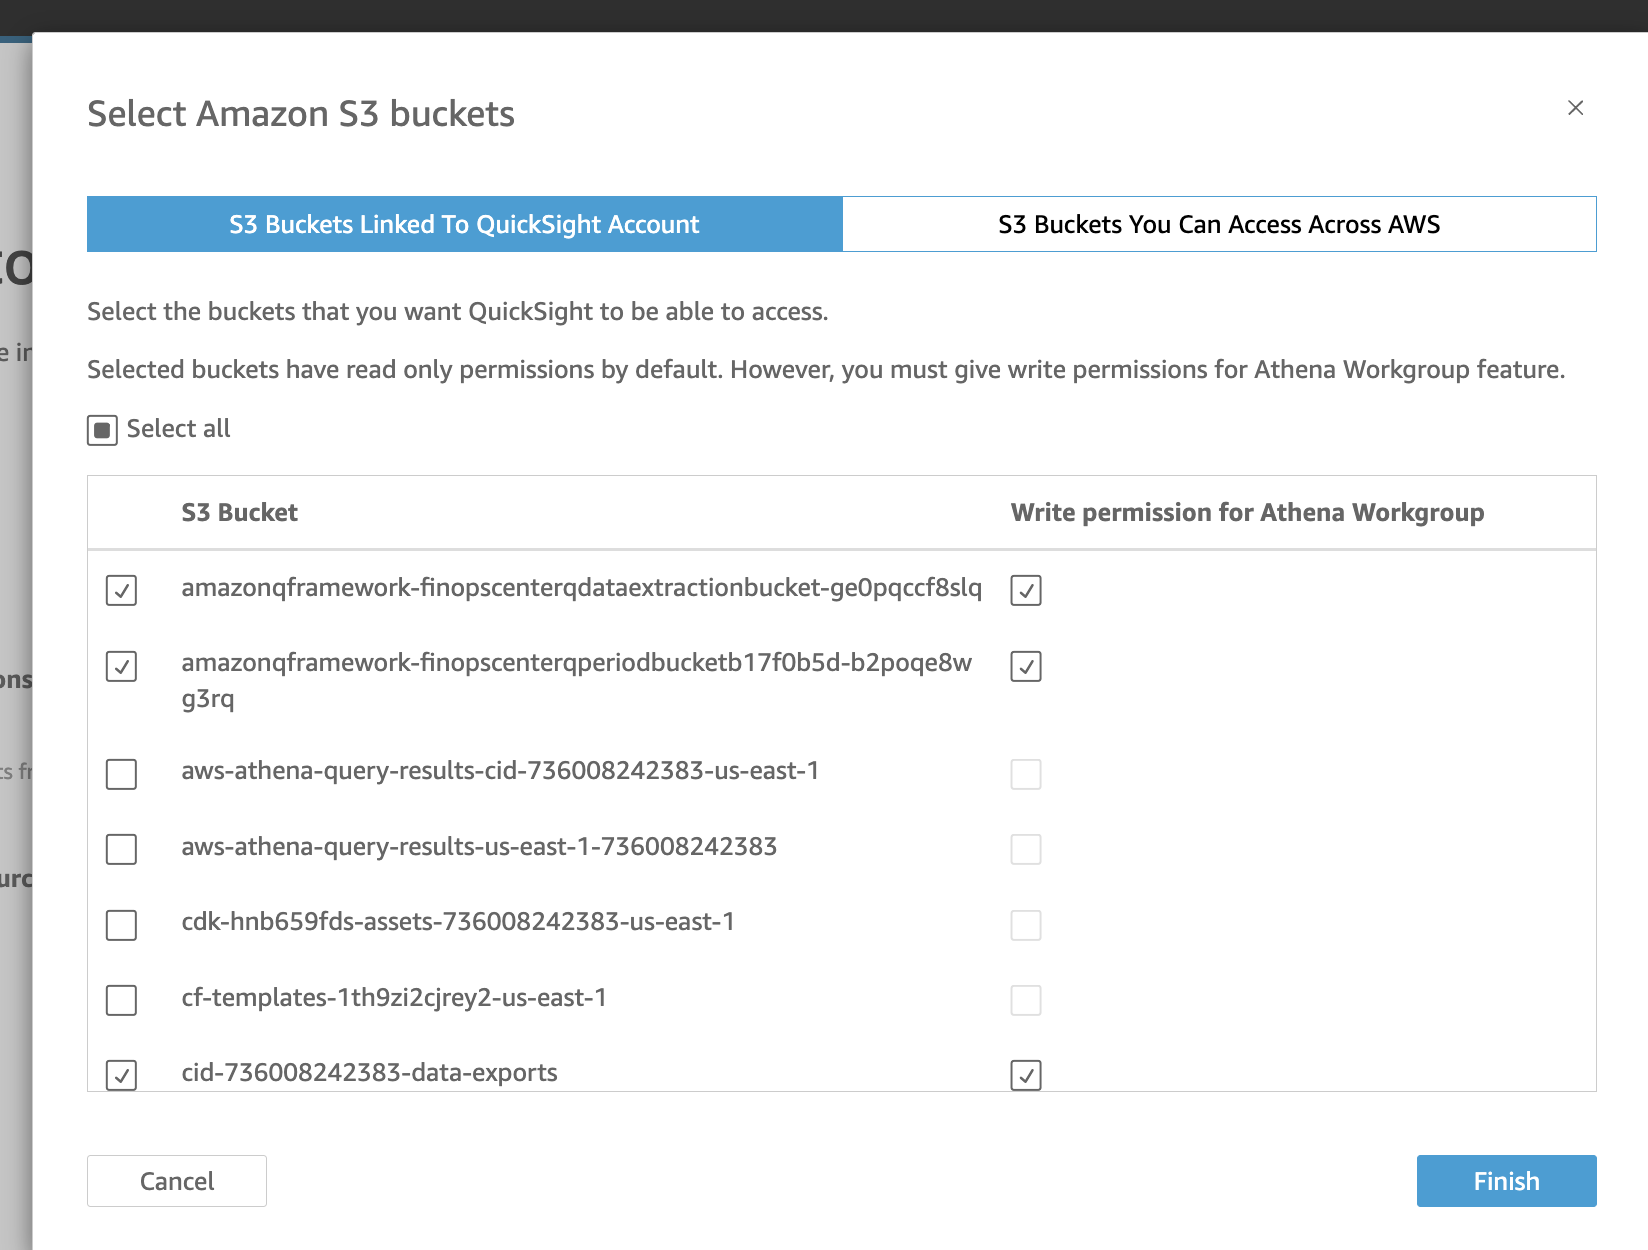This screenshot has width=1648, height=1250.
Task: Enable the cf-templates-1th9zi2cjrey2-us-east-1 bucket checkbox
Action: tap(122, 1000)
